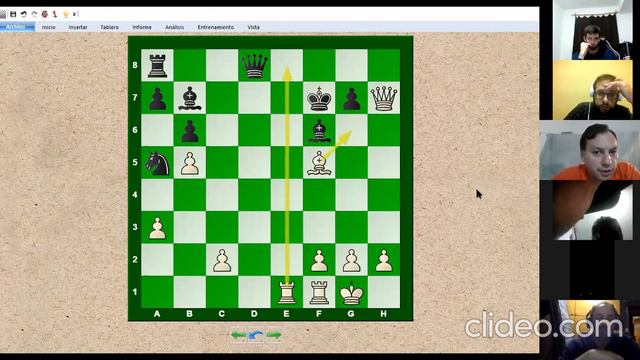The height and width of the screenshot is (360, 640).
Task: Switch to the Vista tab
Action: [x=253, y=27]
